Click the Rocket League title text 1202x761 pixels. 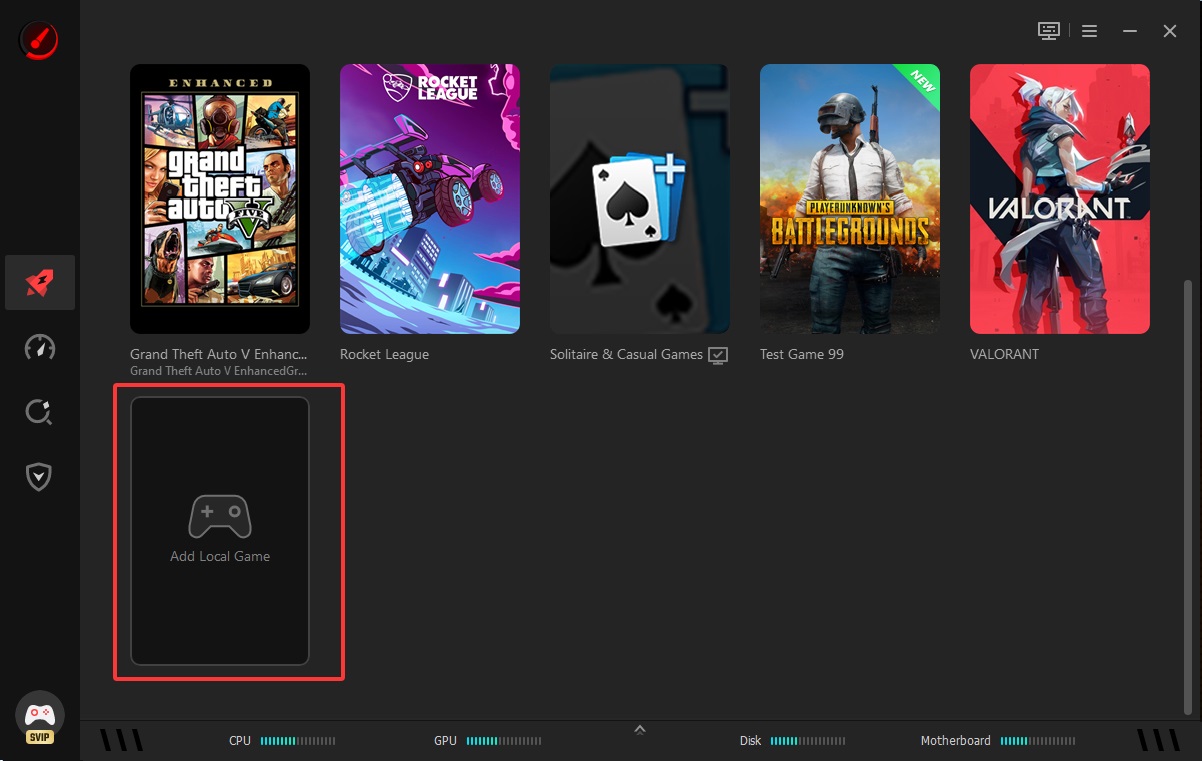(x=384, y=354)
